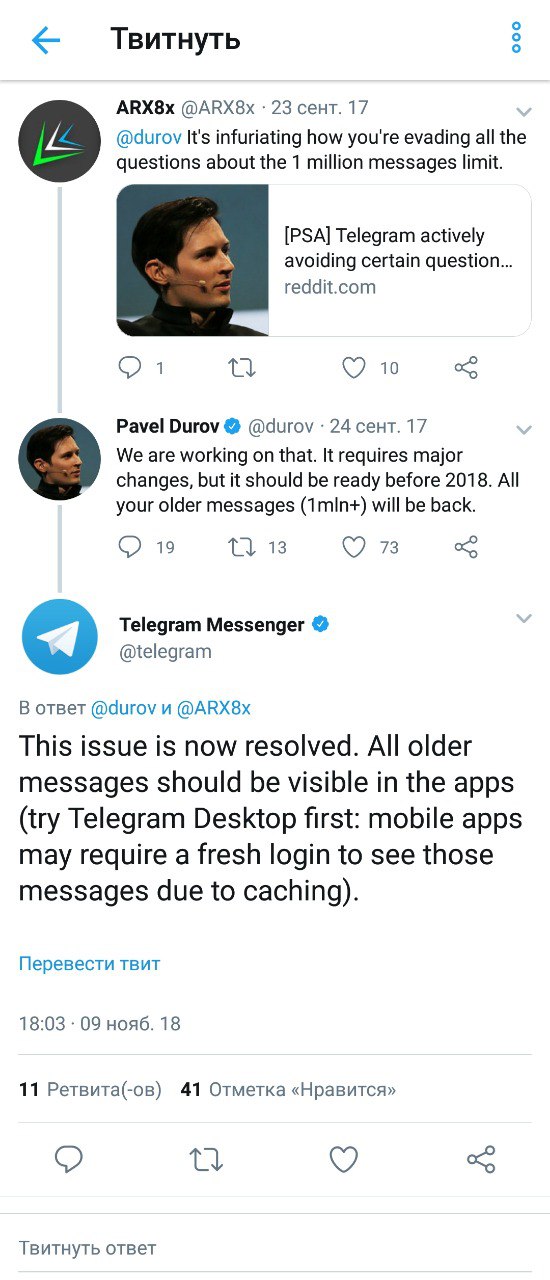
Task: Expand options chevron on Pavel Durov tweet
Action: click(x=523, y=429)
